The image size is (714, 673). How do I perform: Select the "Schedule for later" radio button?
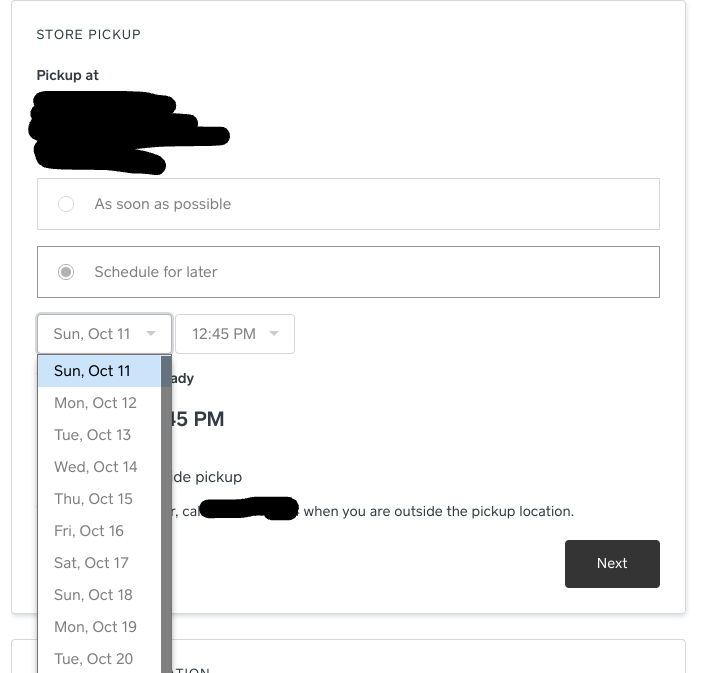pos(66,272)
